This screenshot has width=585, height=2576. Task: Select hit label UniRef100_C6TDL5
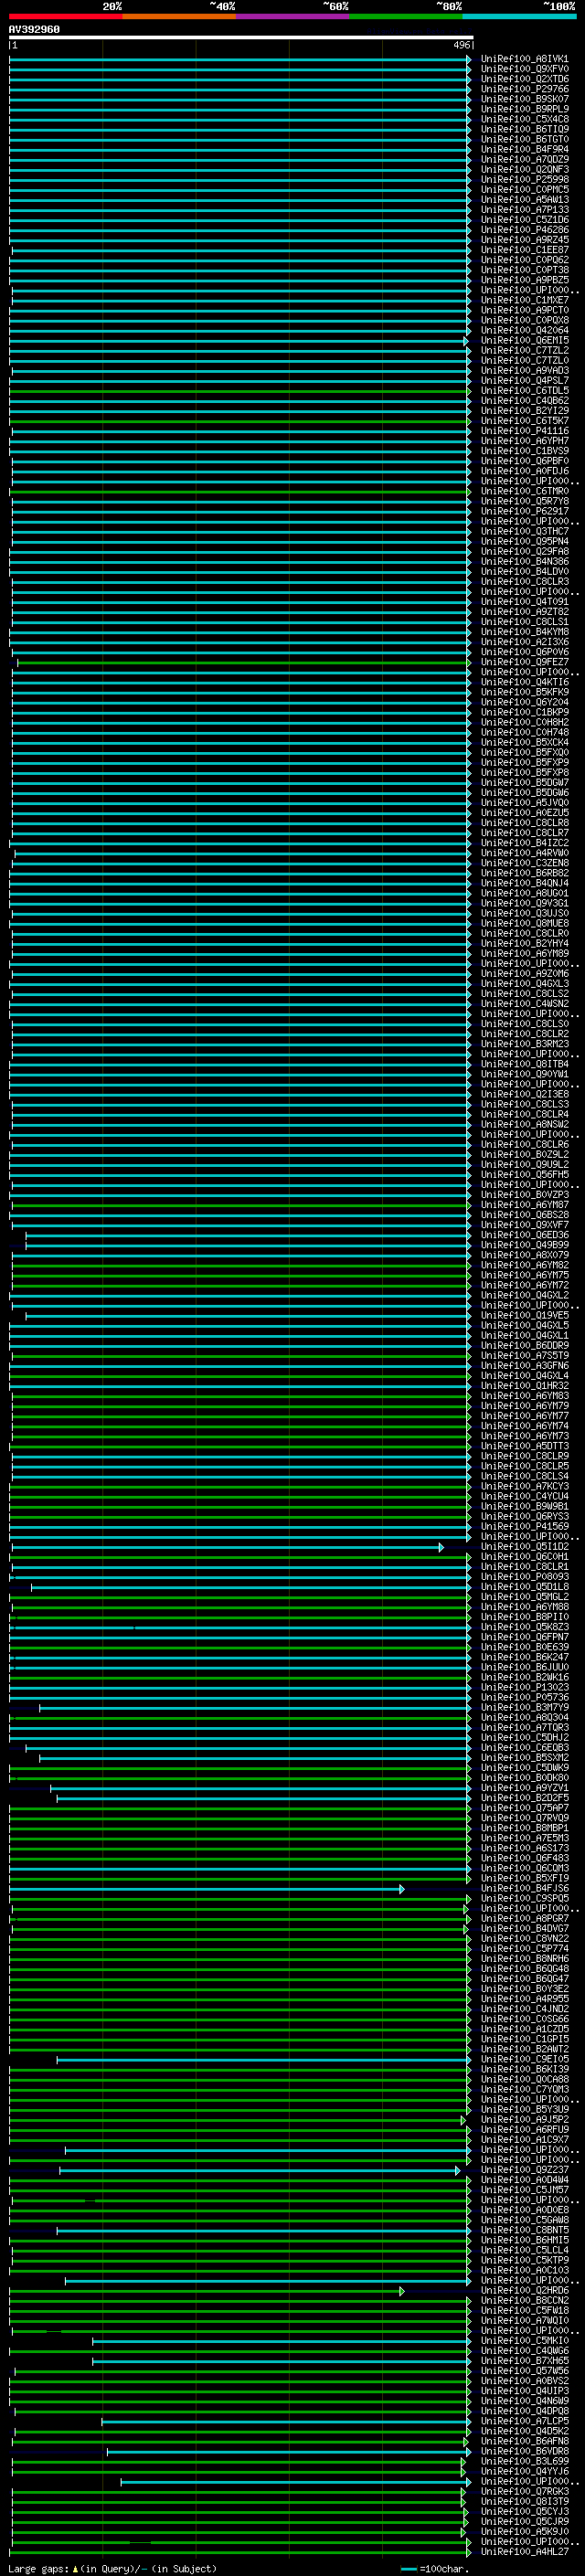(524, 391)
